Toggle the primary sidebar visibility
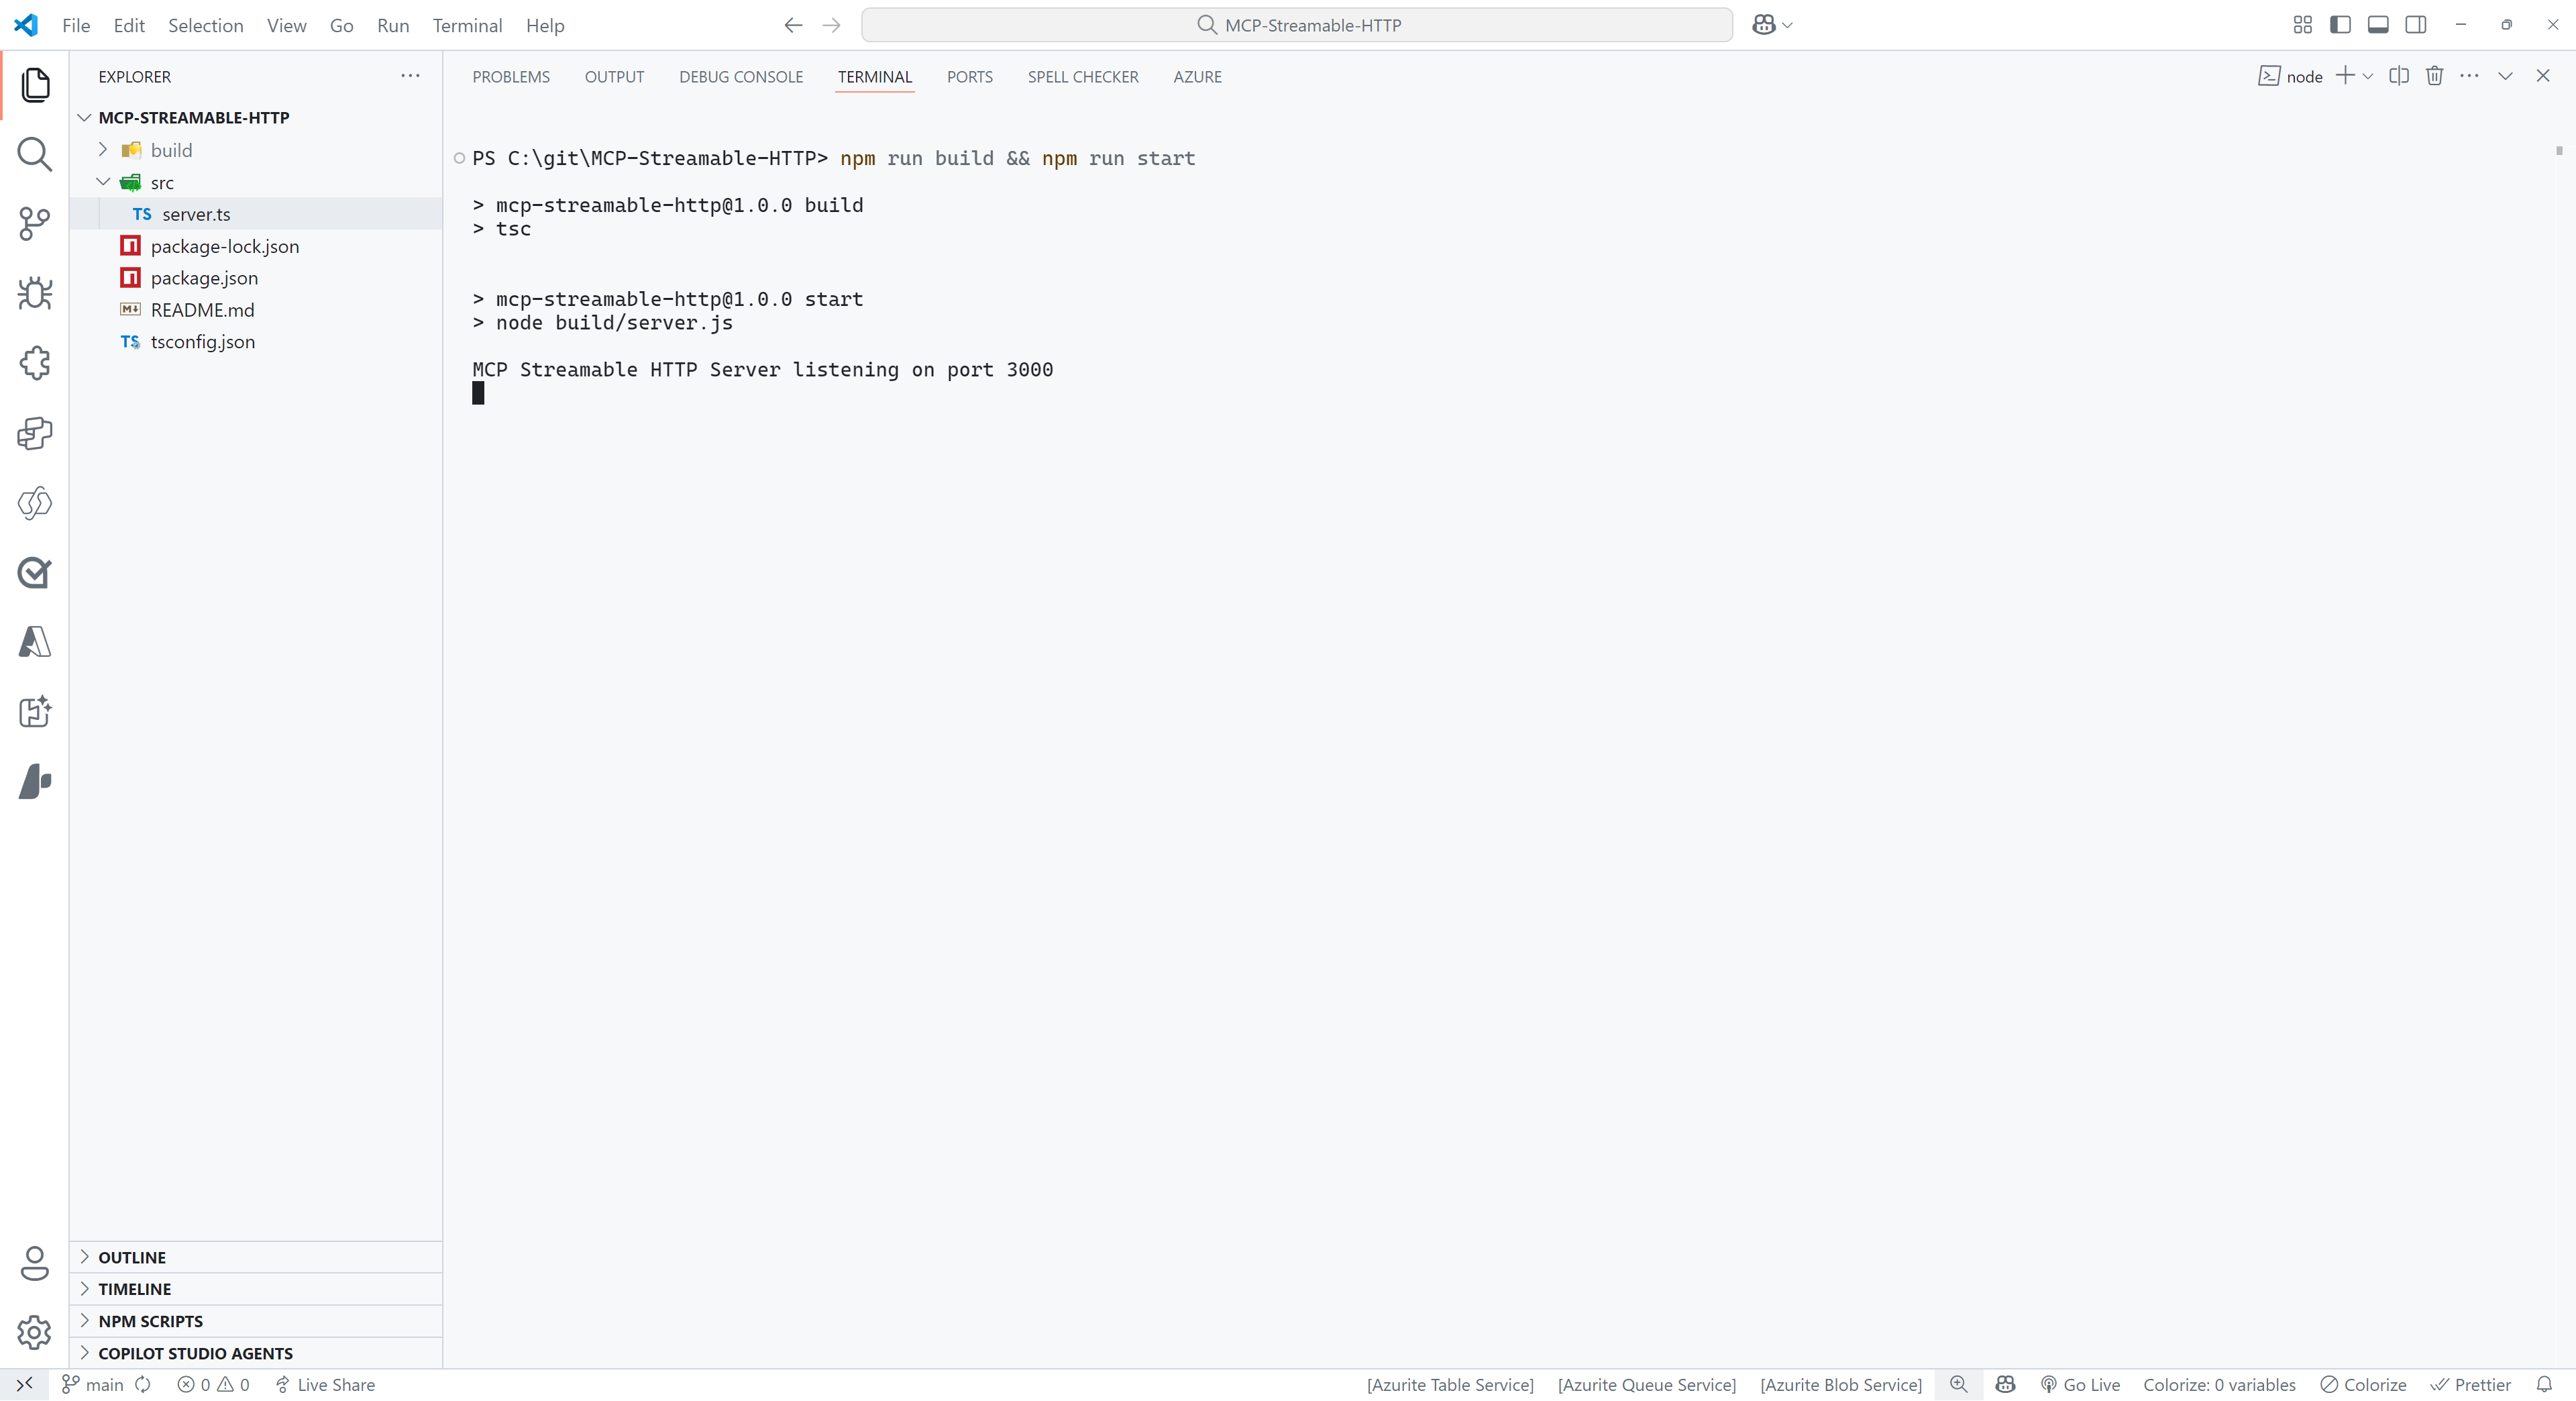The width and height of the screenshot is (2576, 1401). pyautogui.click(x=2341, y=24)
